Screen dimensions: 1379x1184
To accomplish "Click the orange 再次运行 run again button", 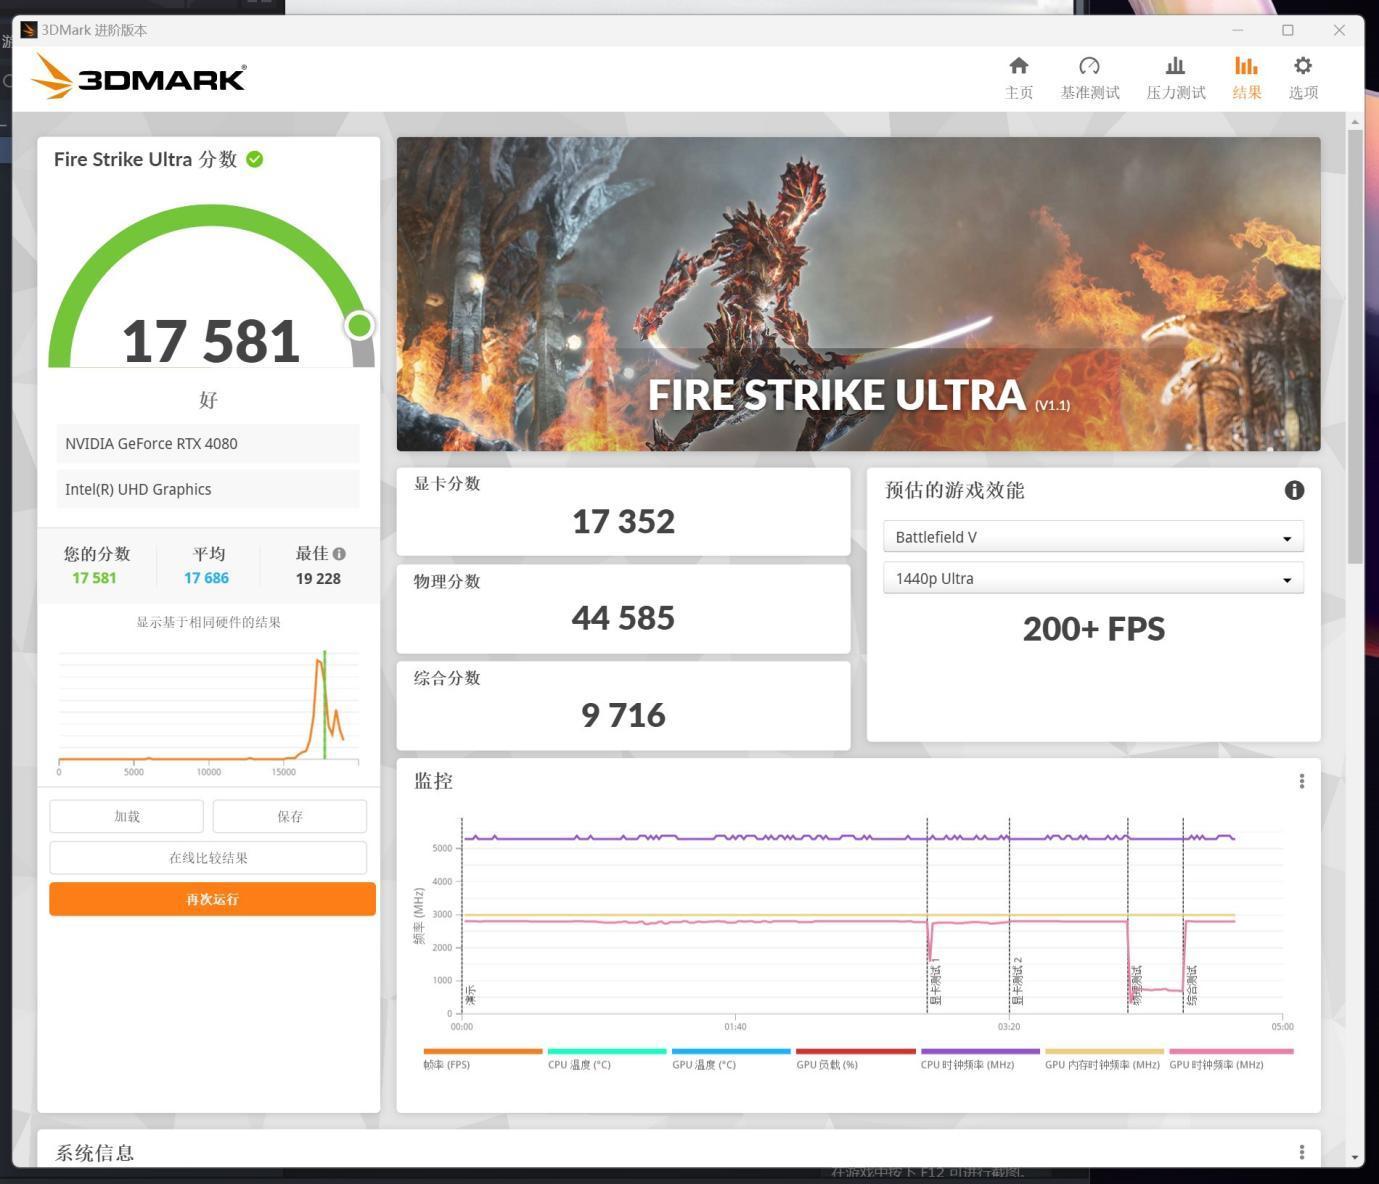I will [212, 899].
